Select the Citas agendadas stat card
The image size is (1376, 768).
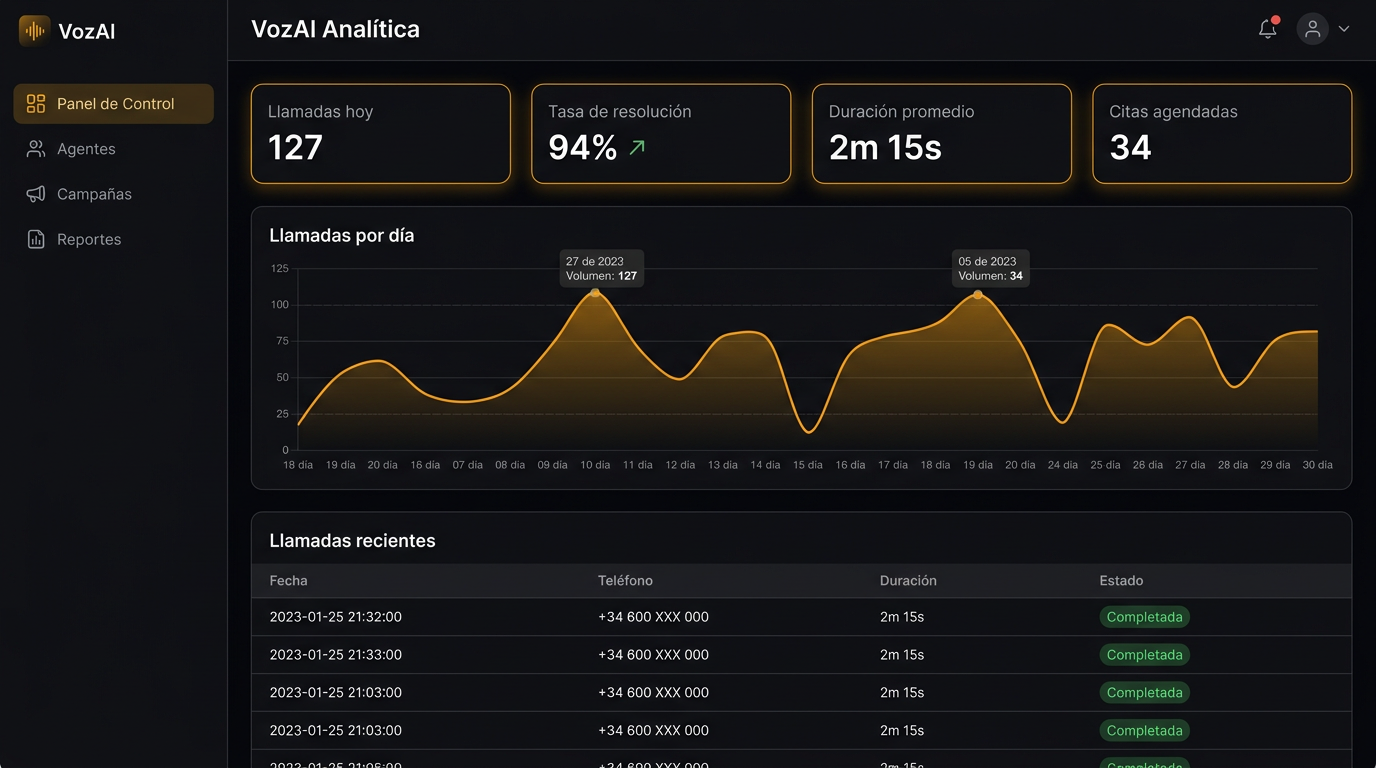coord(1221,133)
